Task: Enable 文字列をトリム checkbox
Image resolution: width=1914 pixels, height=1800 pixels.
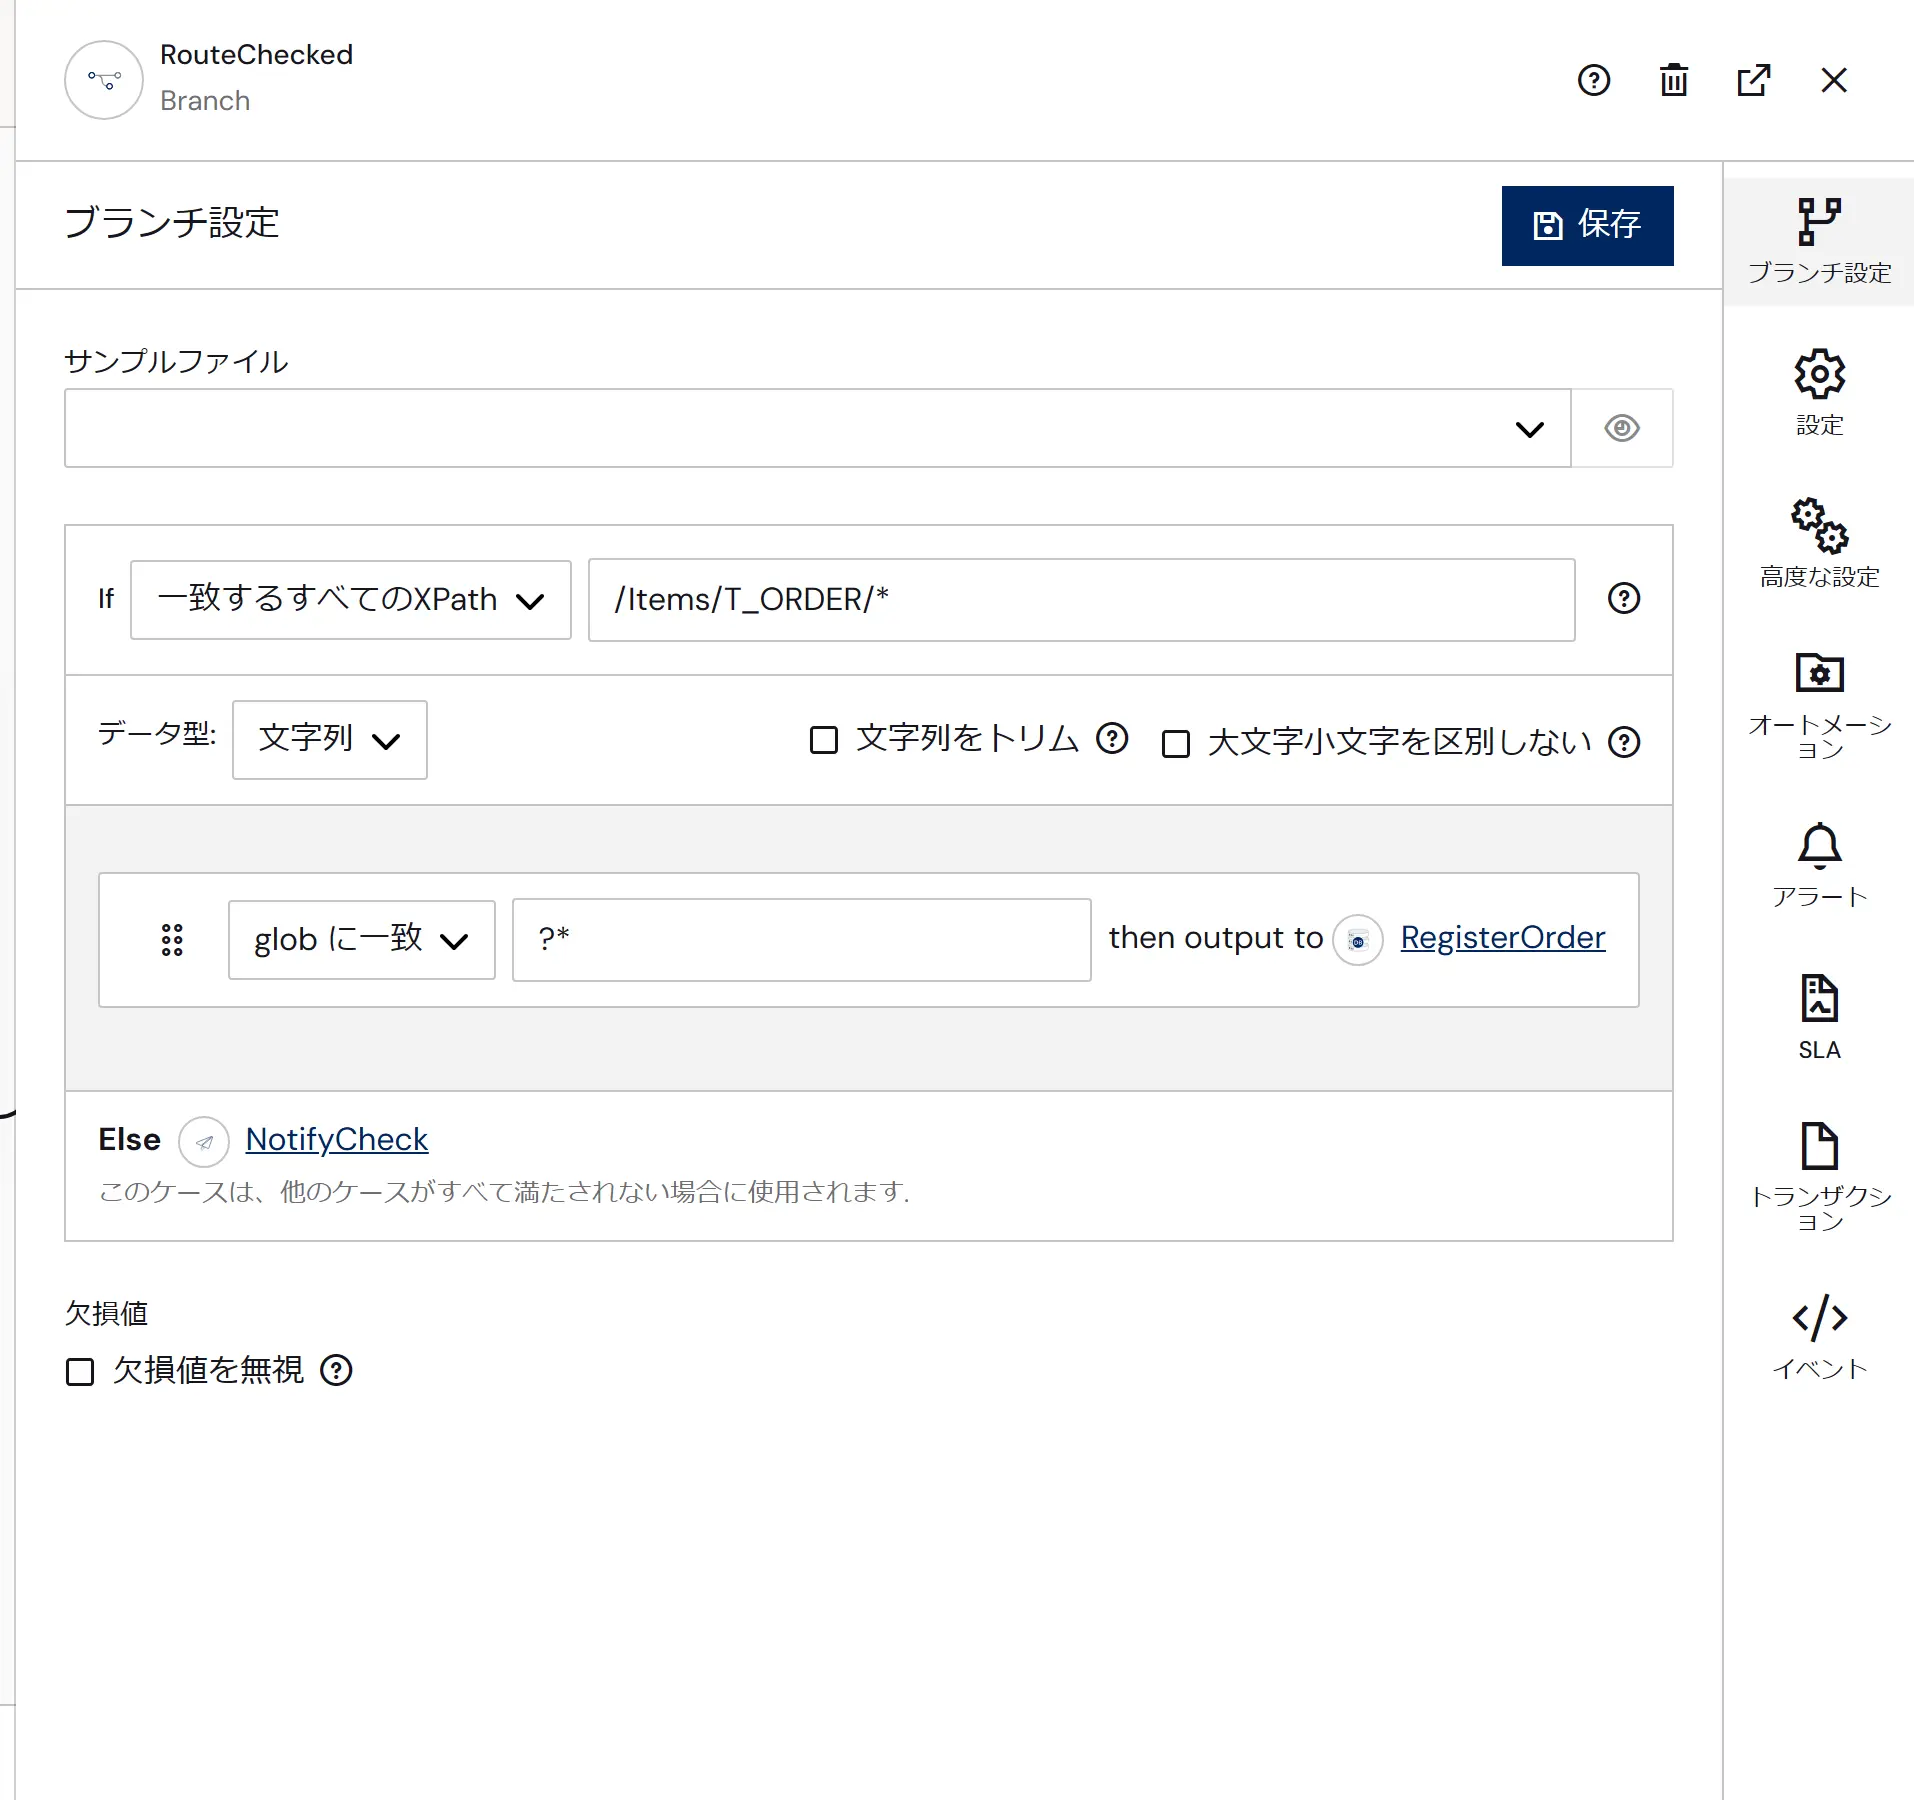Action: coord(823,740)
